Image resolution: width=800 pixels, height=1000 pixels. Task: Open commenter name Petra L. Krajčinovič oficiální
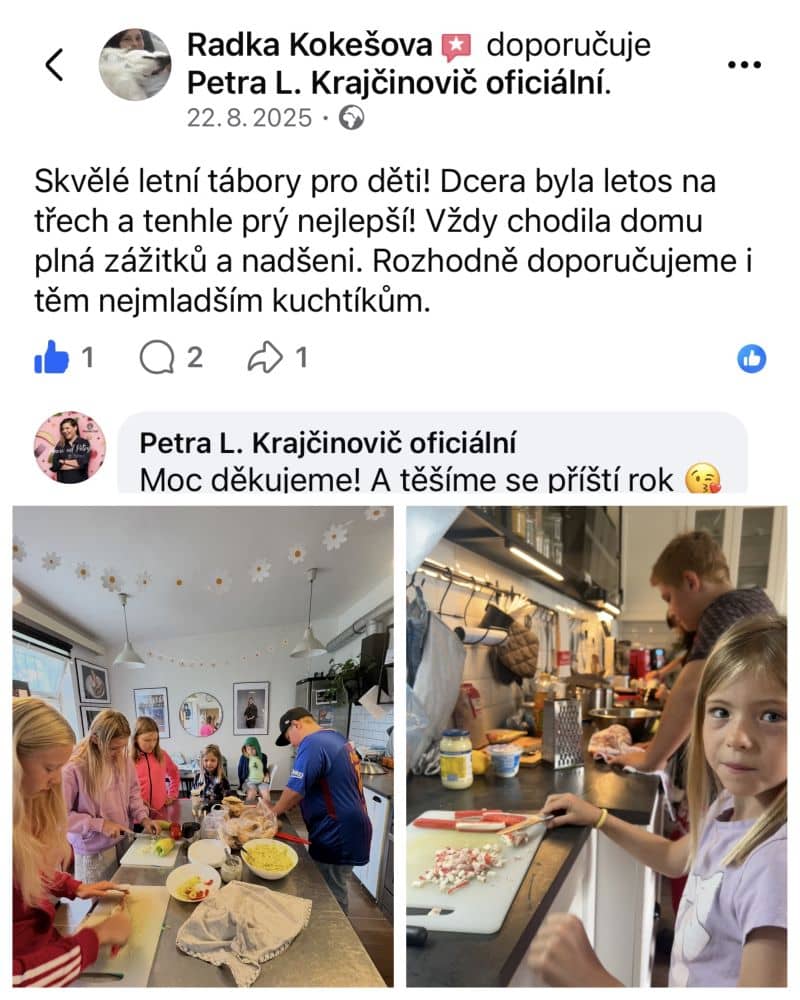328,443
